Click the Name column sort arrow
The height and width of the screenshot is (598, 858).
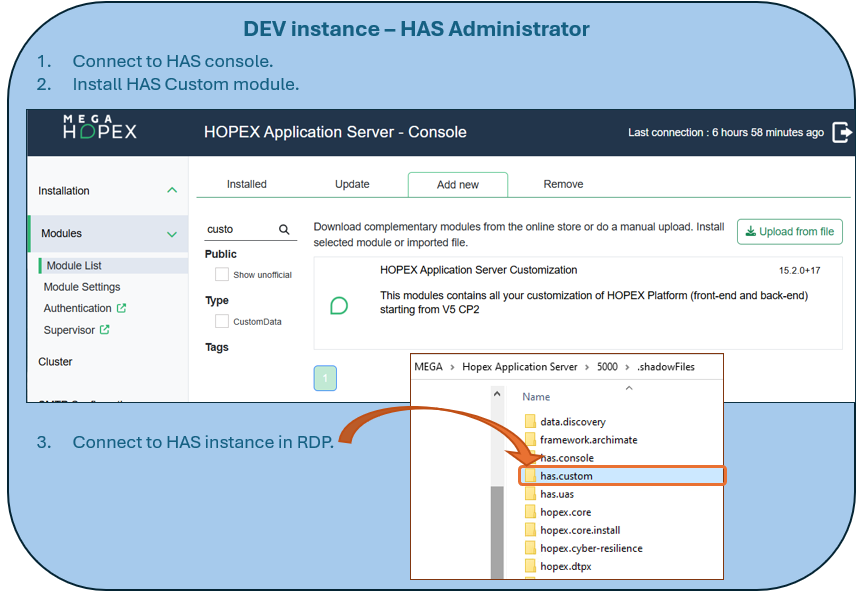click(628, 388)
